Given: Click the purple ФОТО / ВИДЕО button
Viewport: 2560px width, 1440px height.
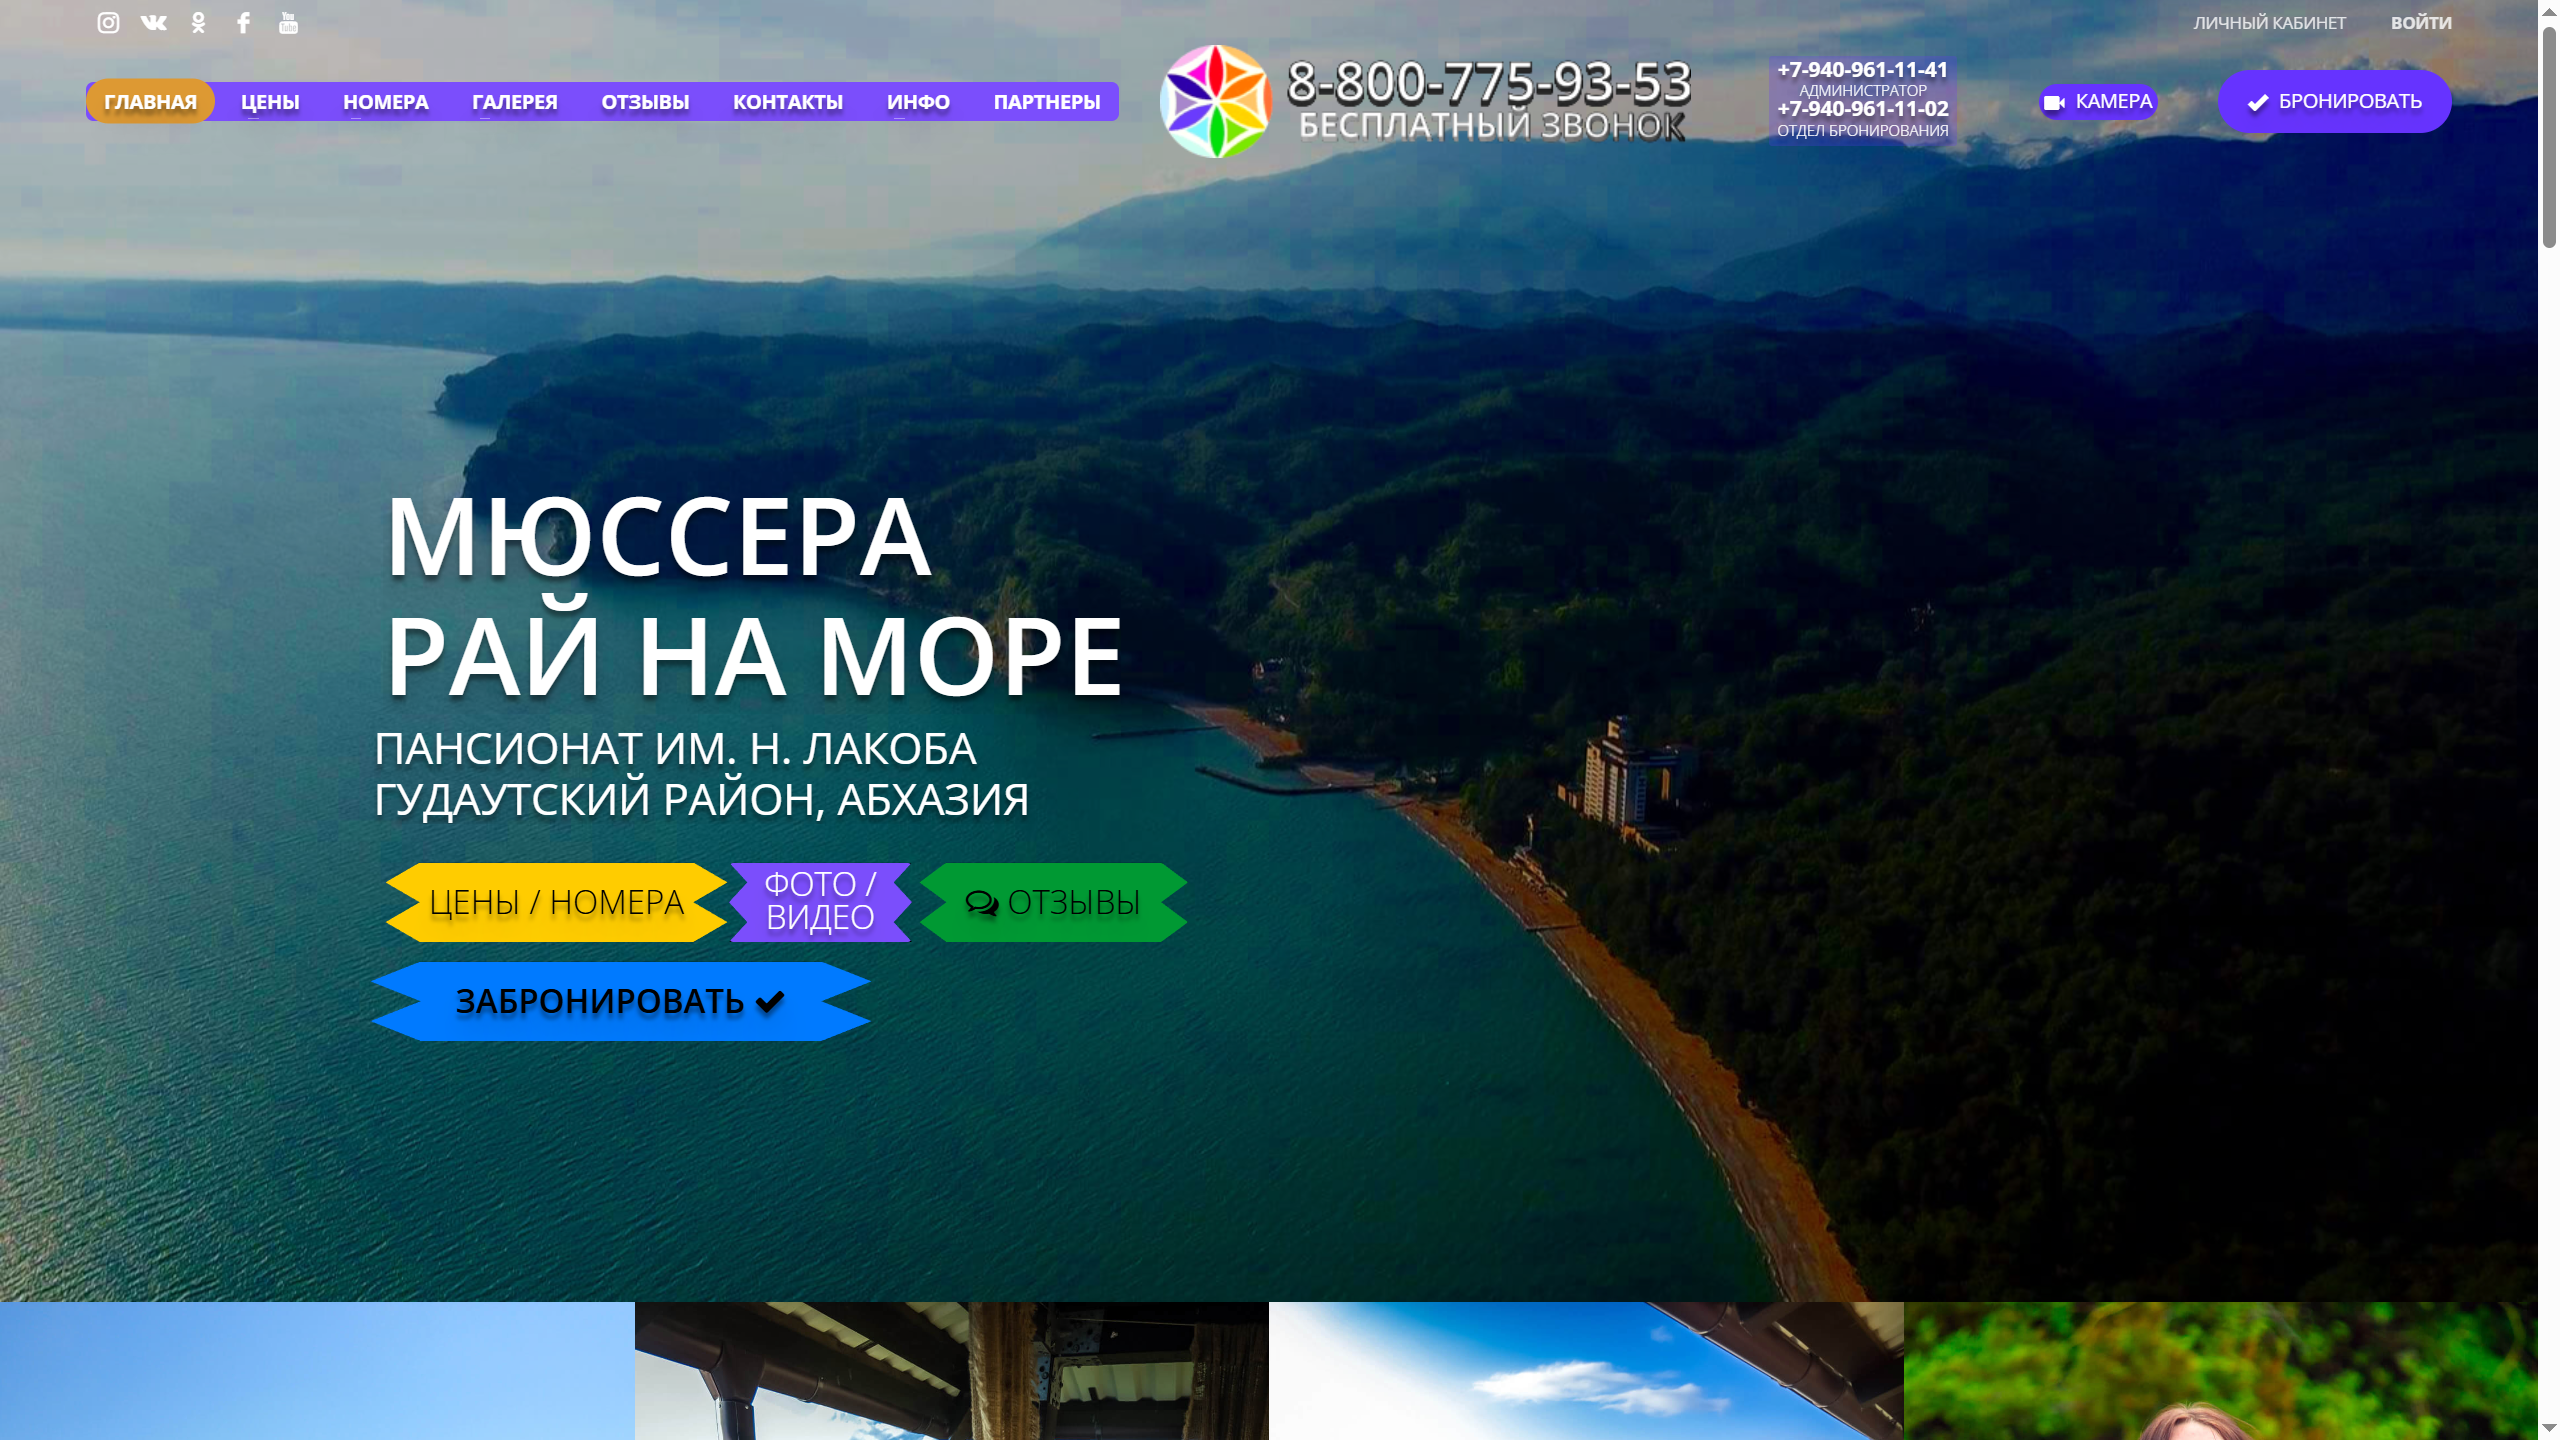Looking at the screenshot, I should point(820,902).
